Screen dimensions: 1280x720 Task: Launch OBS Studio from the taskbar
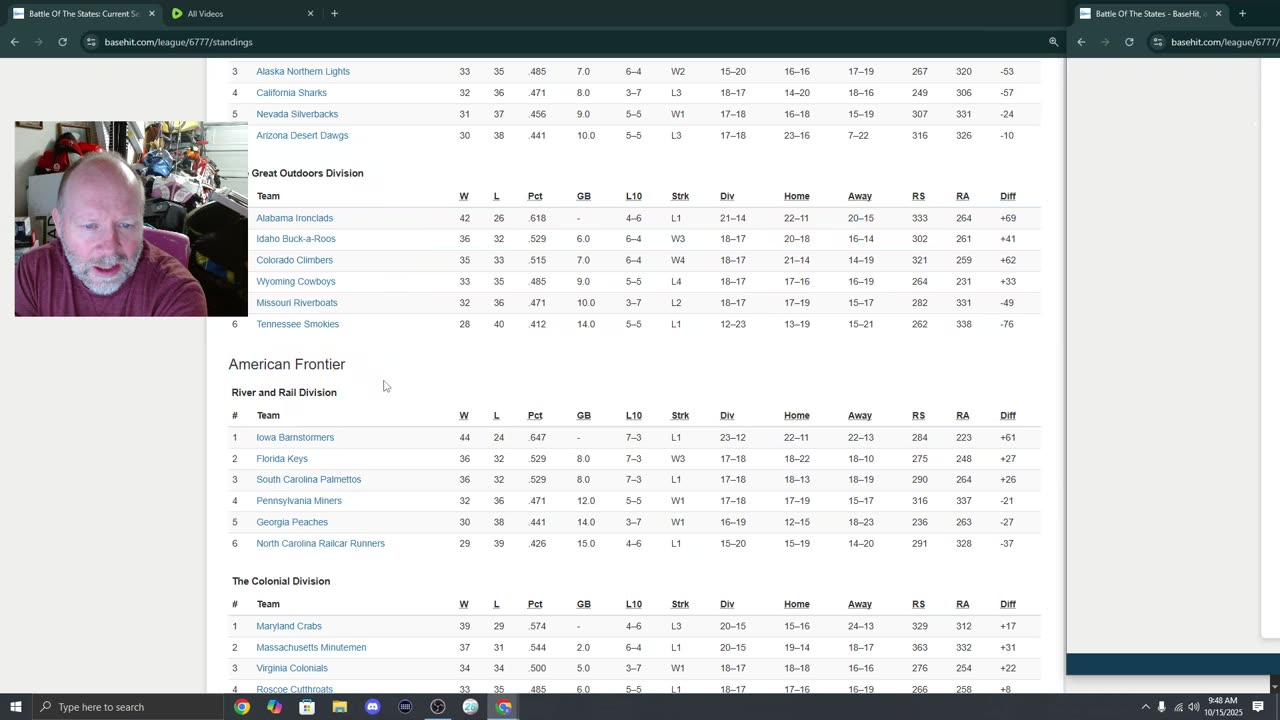pyautogui.click(x=438, y=707)
